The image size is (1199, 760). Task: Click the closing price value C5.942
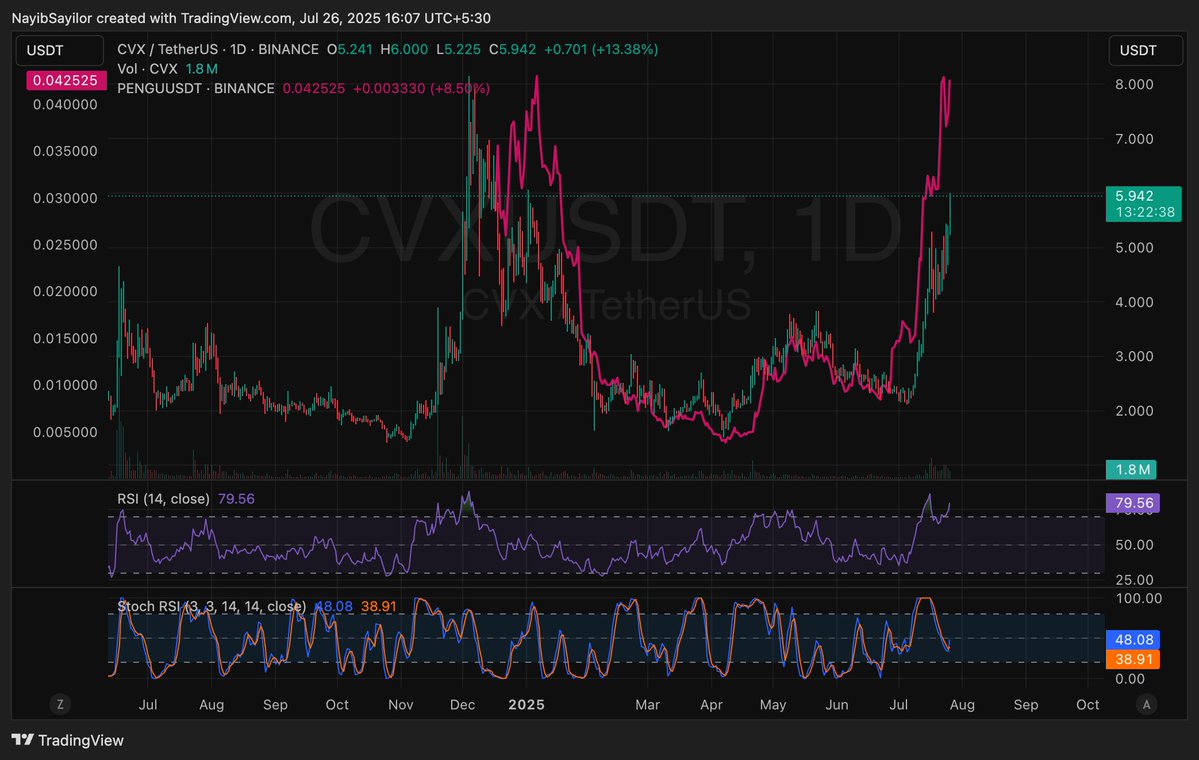512,49
